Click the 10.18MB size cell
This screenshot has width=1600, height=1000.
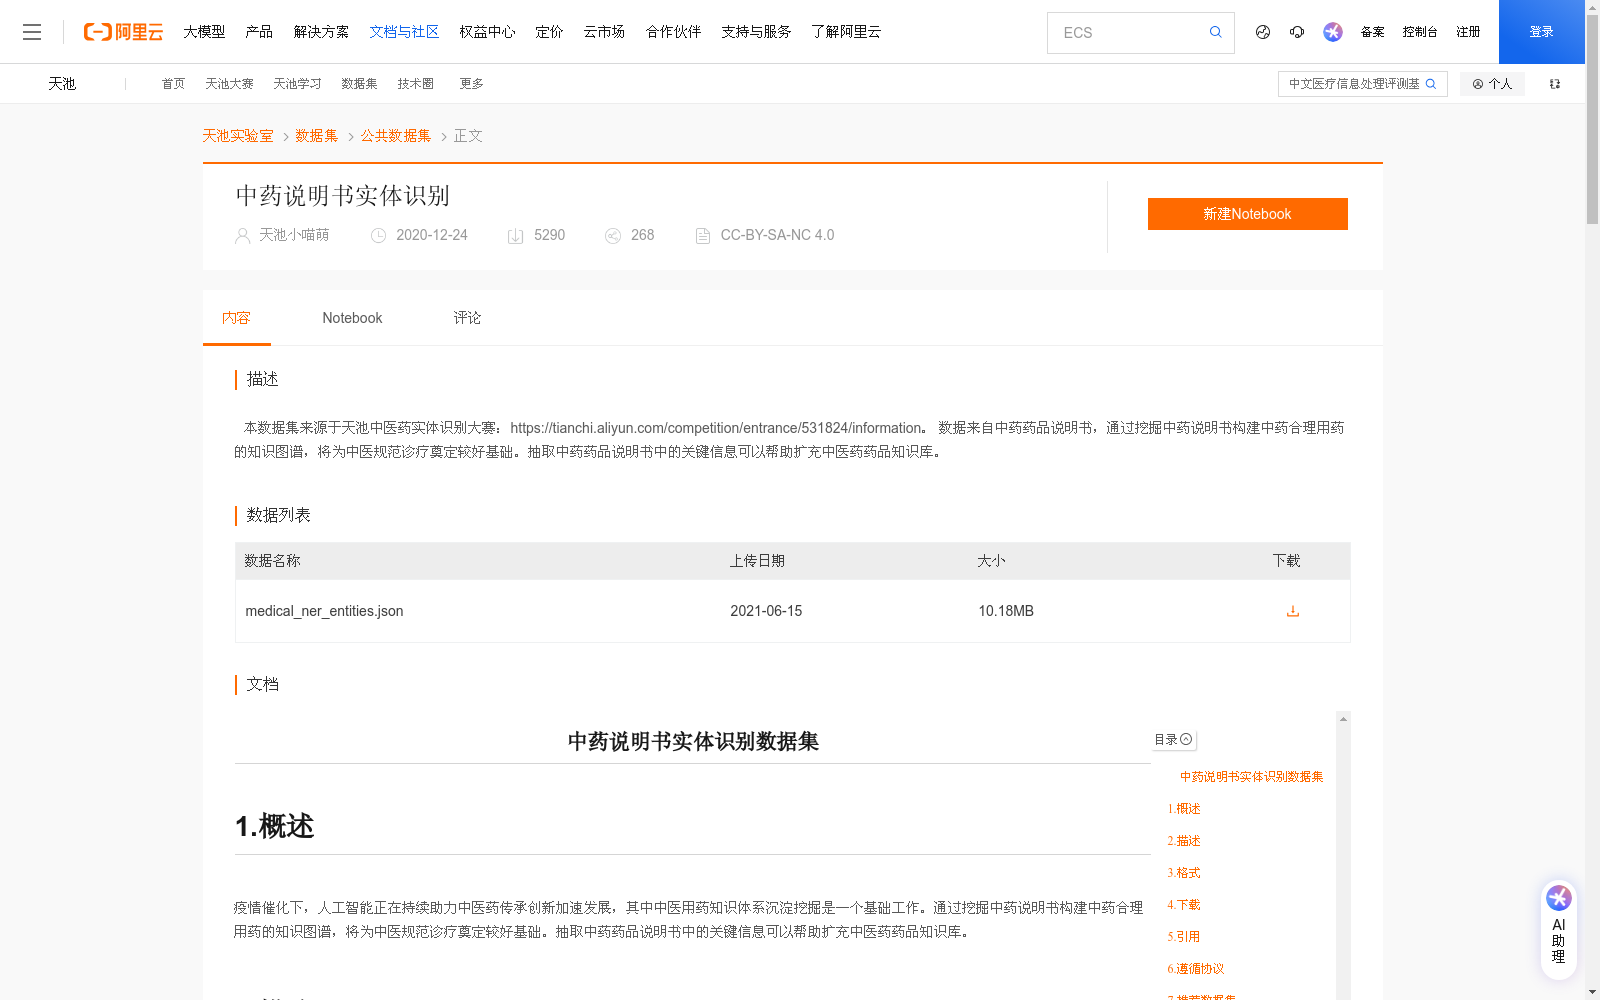(1006, 611)
